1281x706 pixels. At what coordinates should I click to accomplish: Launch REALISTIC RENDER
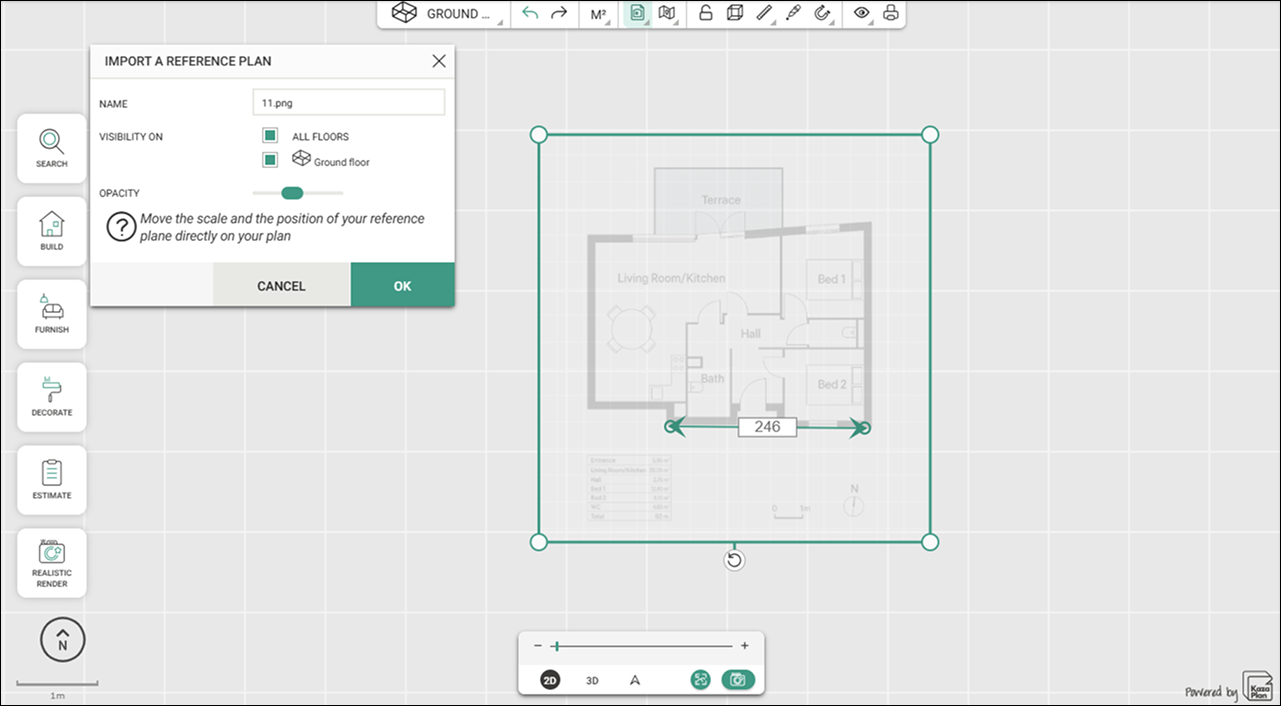(52, 563)
